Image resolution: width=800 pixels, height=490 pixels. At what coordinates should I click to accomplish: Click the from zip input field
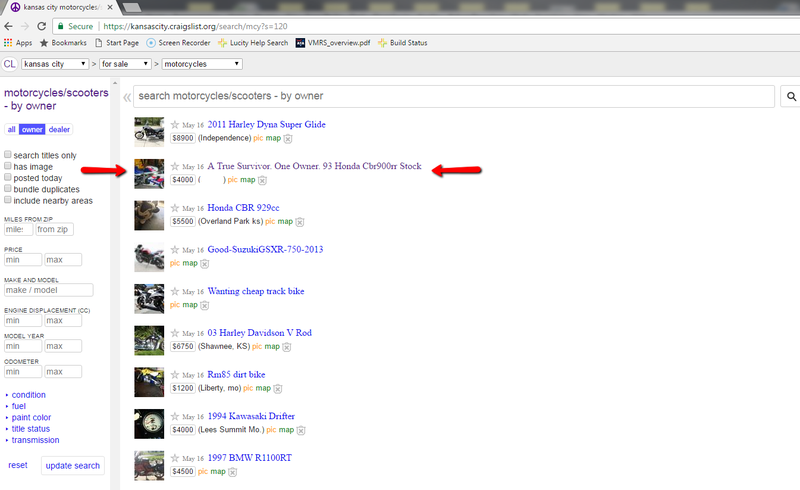(55, 230)
